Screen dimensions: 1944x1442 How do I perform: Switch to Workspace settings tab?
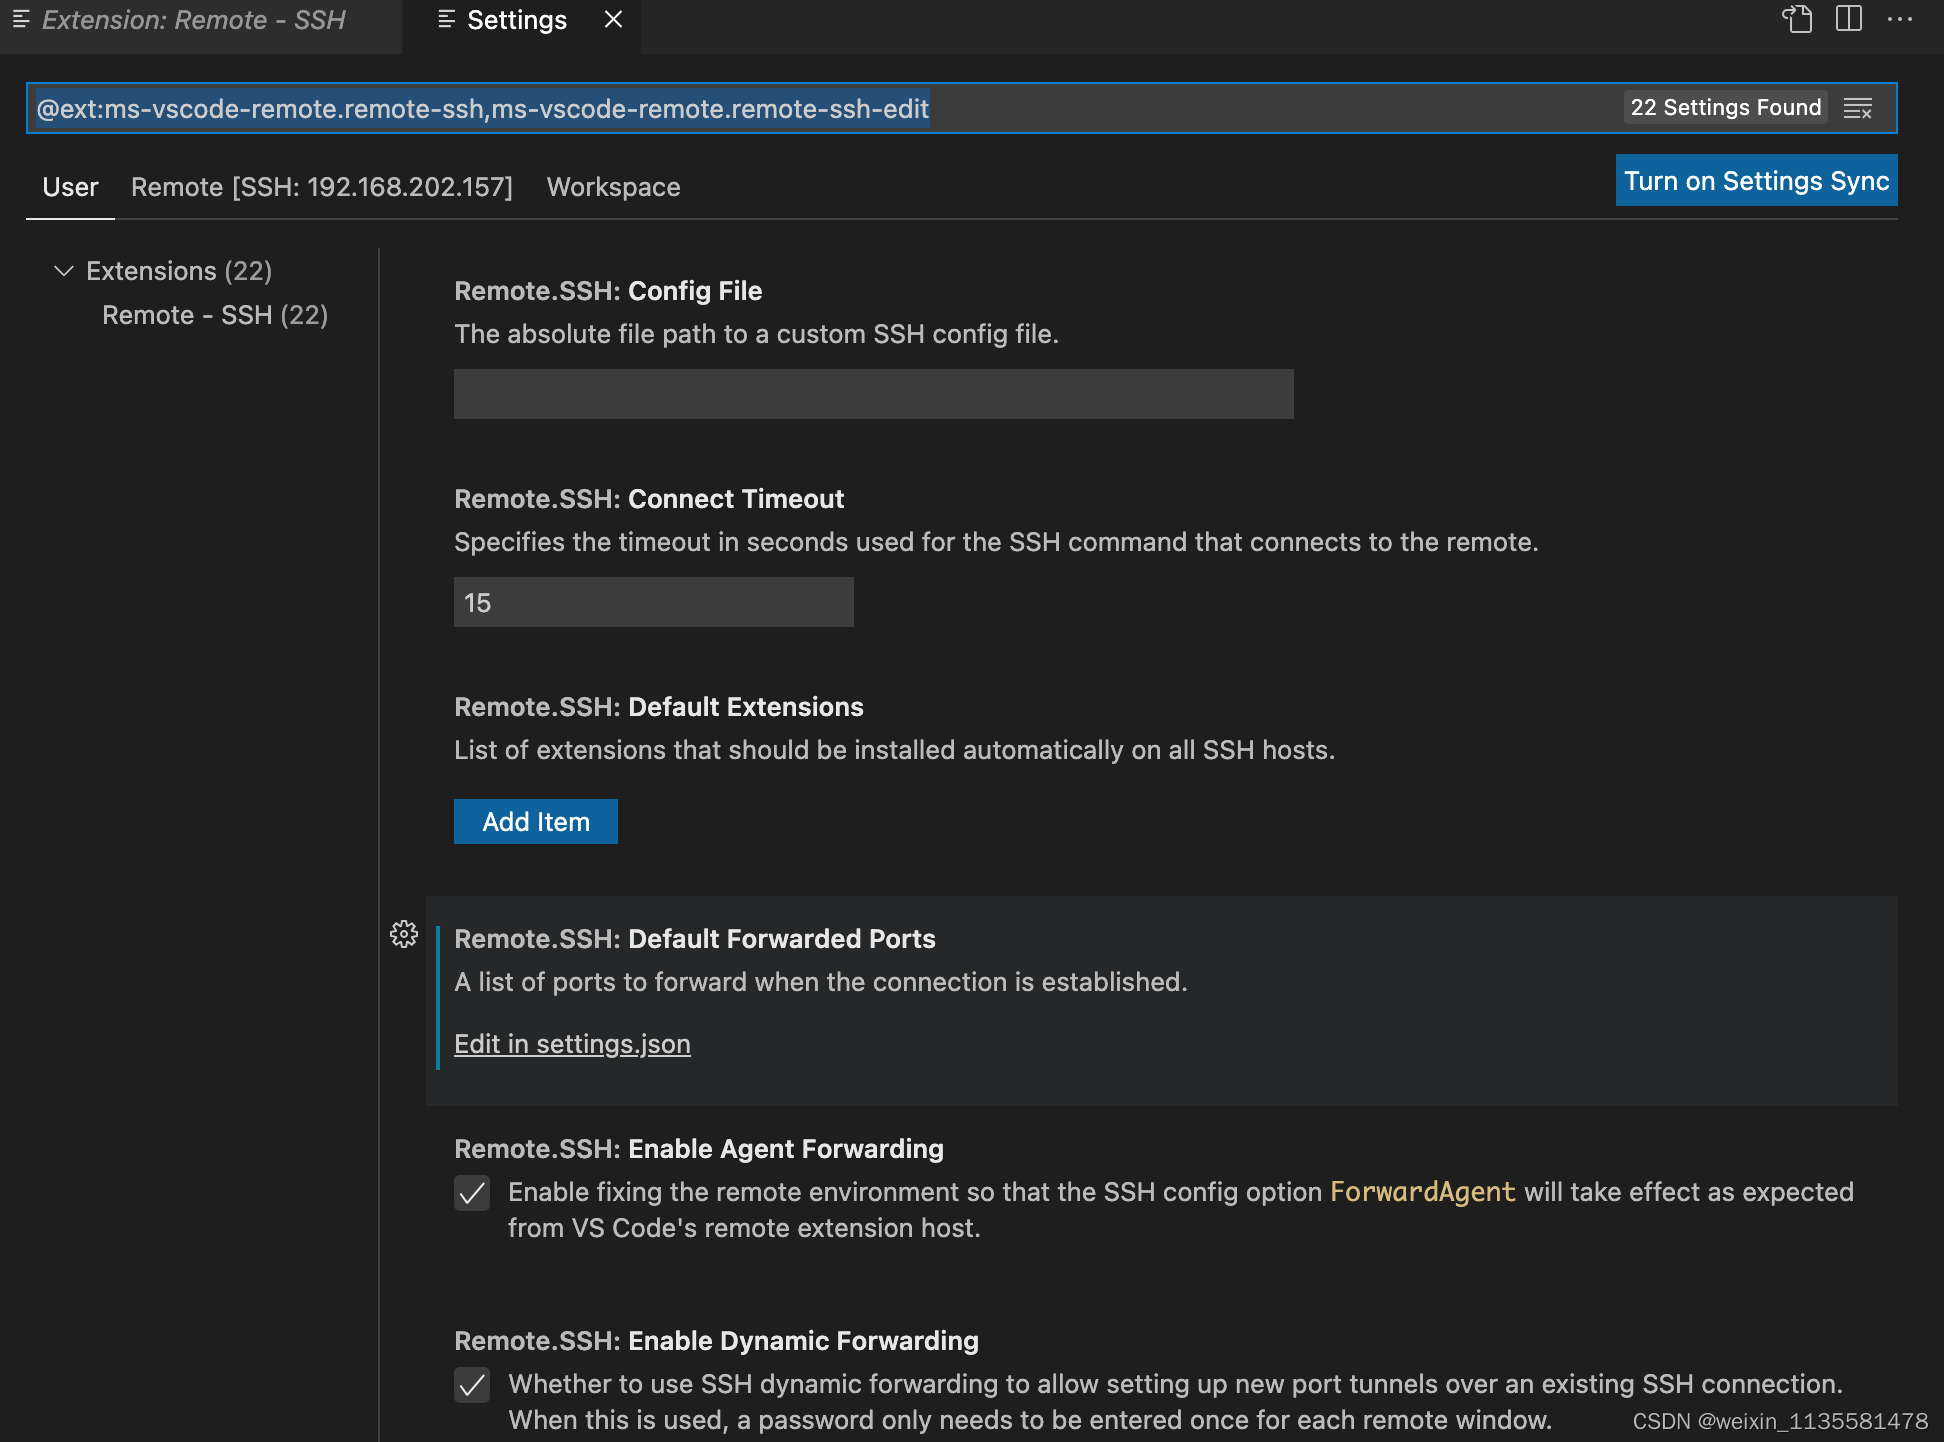point(613,187)
